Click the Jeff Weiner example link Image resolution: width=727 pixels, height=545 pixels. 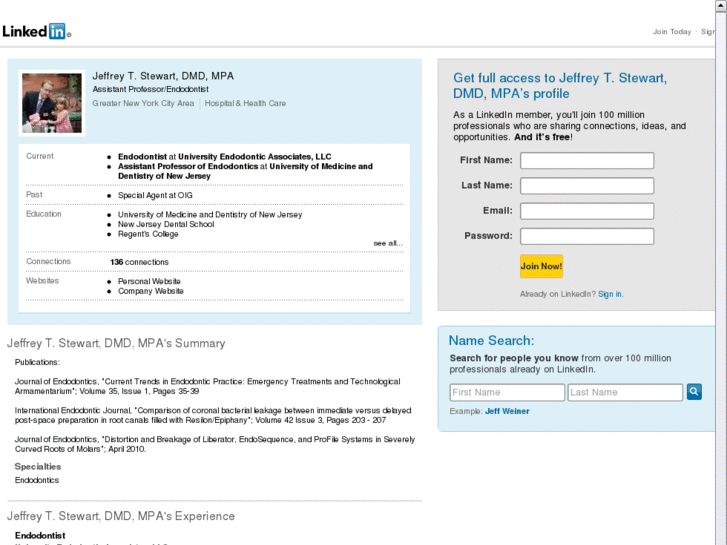click(x=507, y=411)
